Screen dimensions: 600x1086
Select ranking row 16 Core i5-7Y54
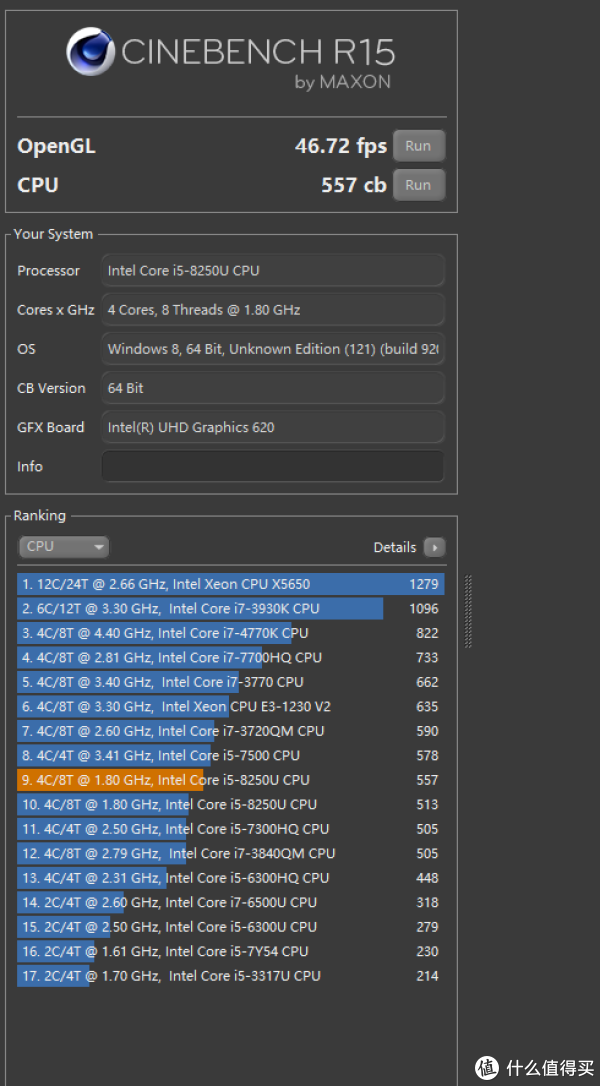pos(231,951)
